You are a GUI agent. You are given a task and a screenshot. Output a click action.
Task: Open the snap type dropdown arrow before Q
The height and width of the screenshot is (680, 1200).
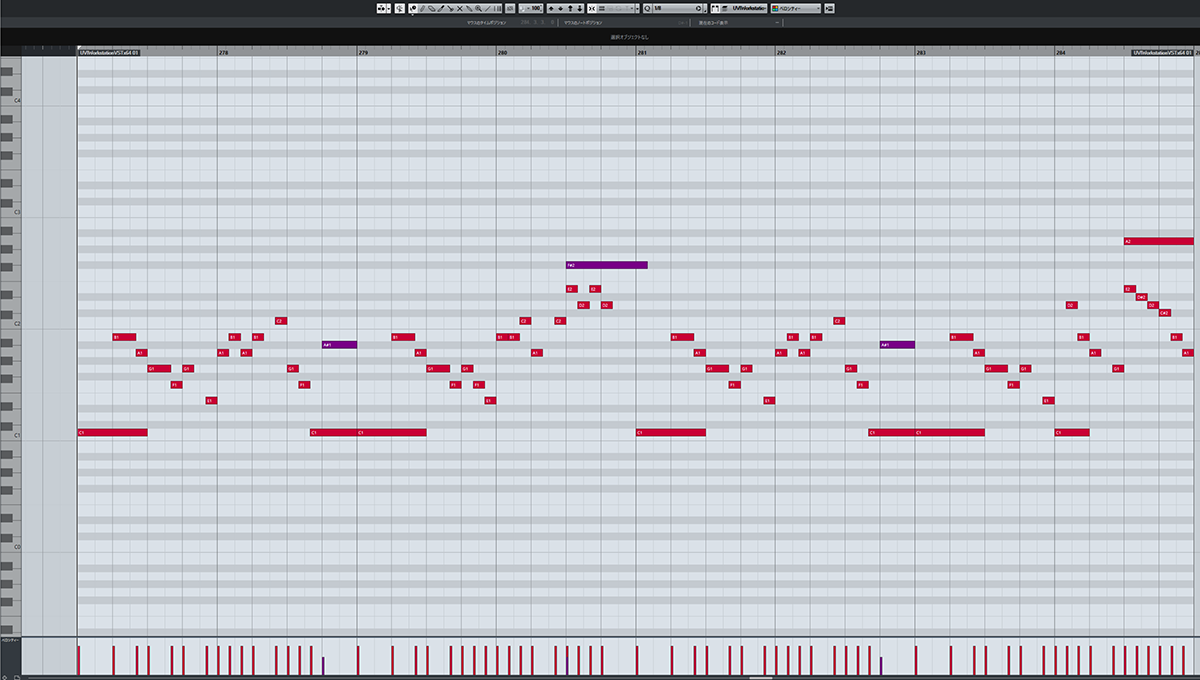(637, 8)
